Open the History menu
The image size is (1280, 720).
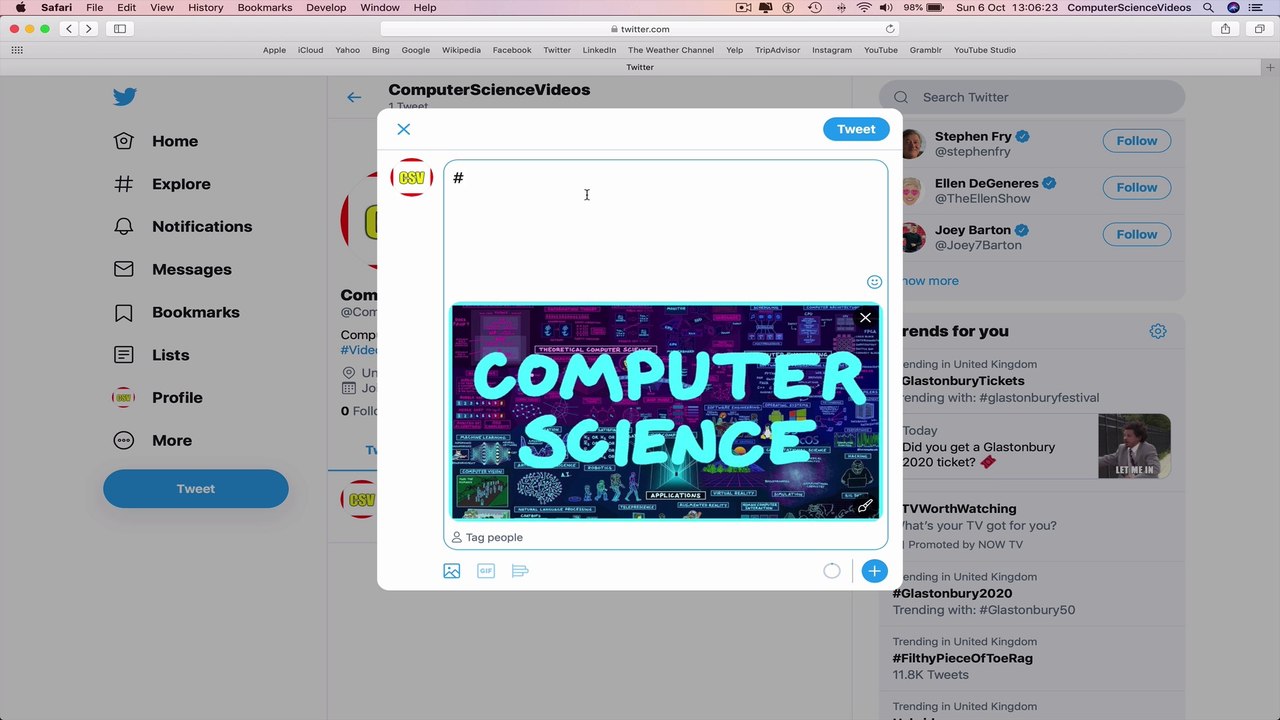coord(206,7)
